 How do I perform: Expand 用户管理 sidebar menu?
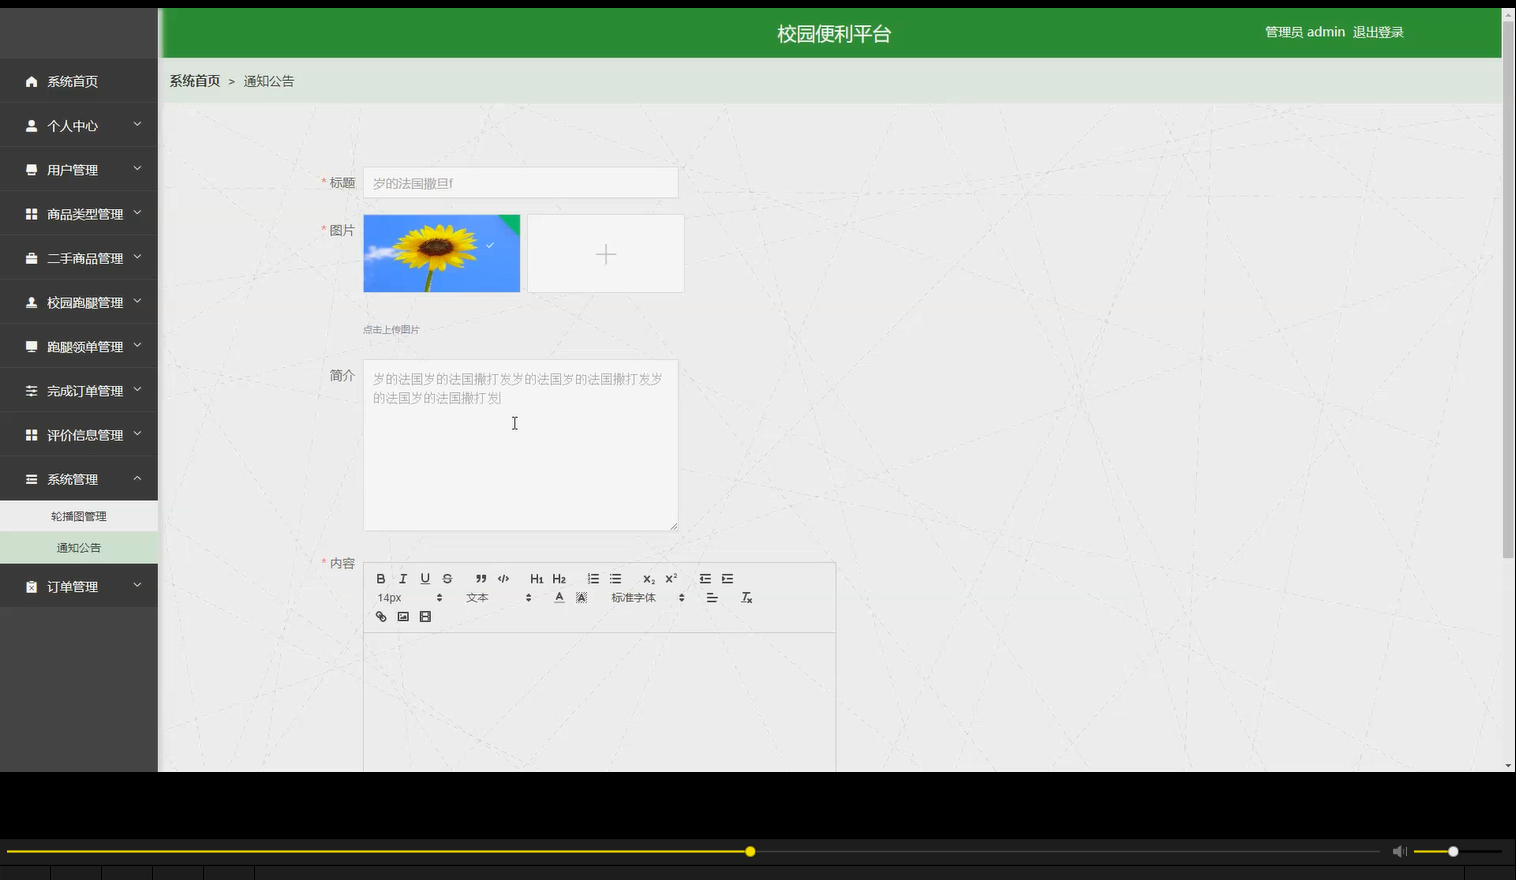79,169
